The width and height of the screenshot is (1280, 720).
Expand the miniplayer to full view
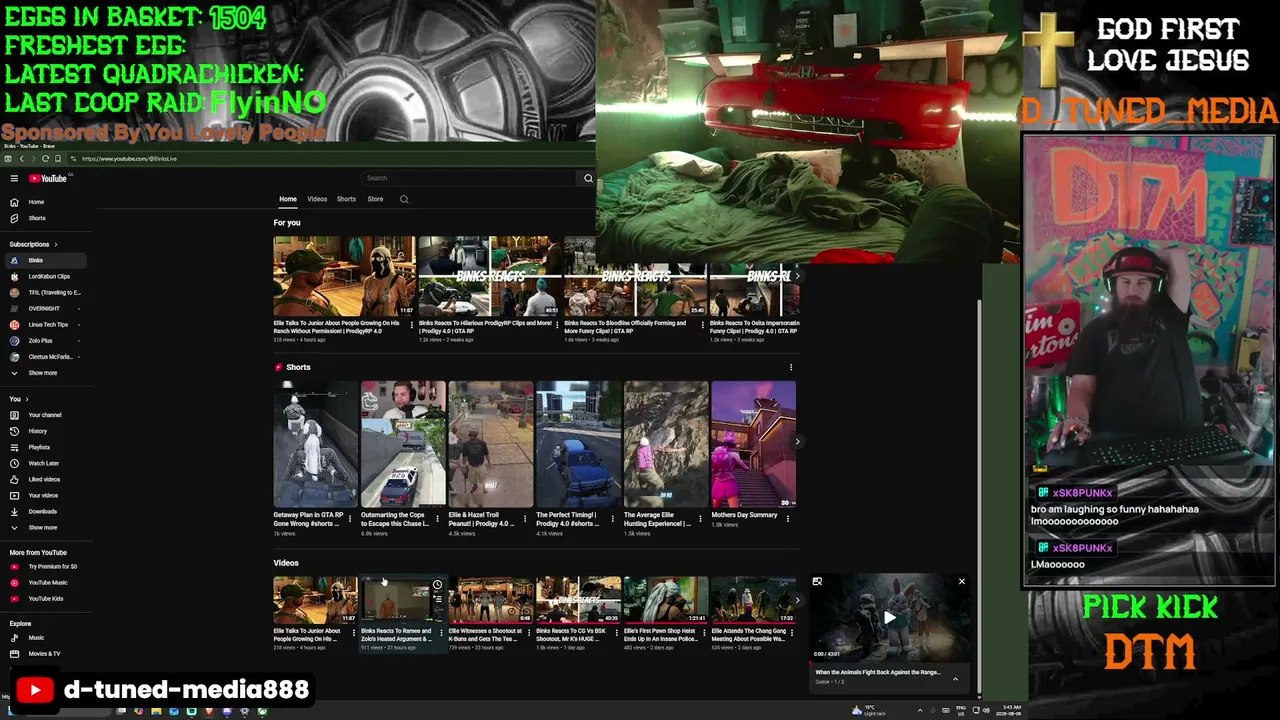(x=817, y=581)
